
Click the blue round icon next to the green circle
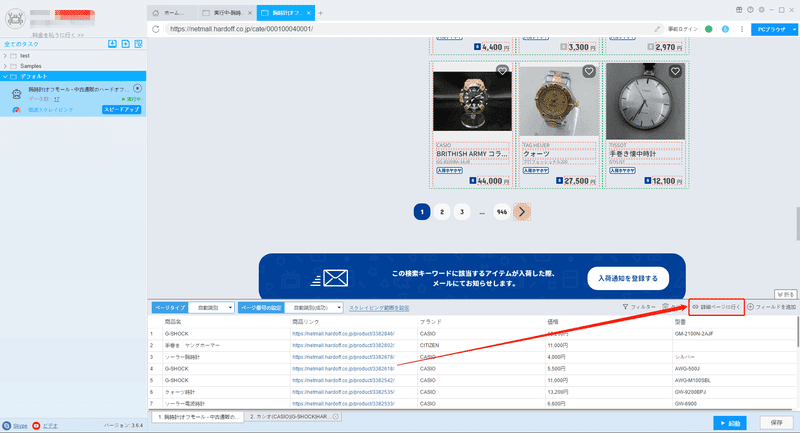(x=725, y=29)
